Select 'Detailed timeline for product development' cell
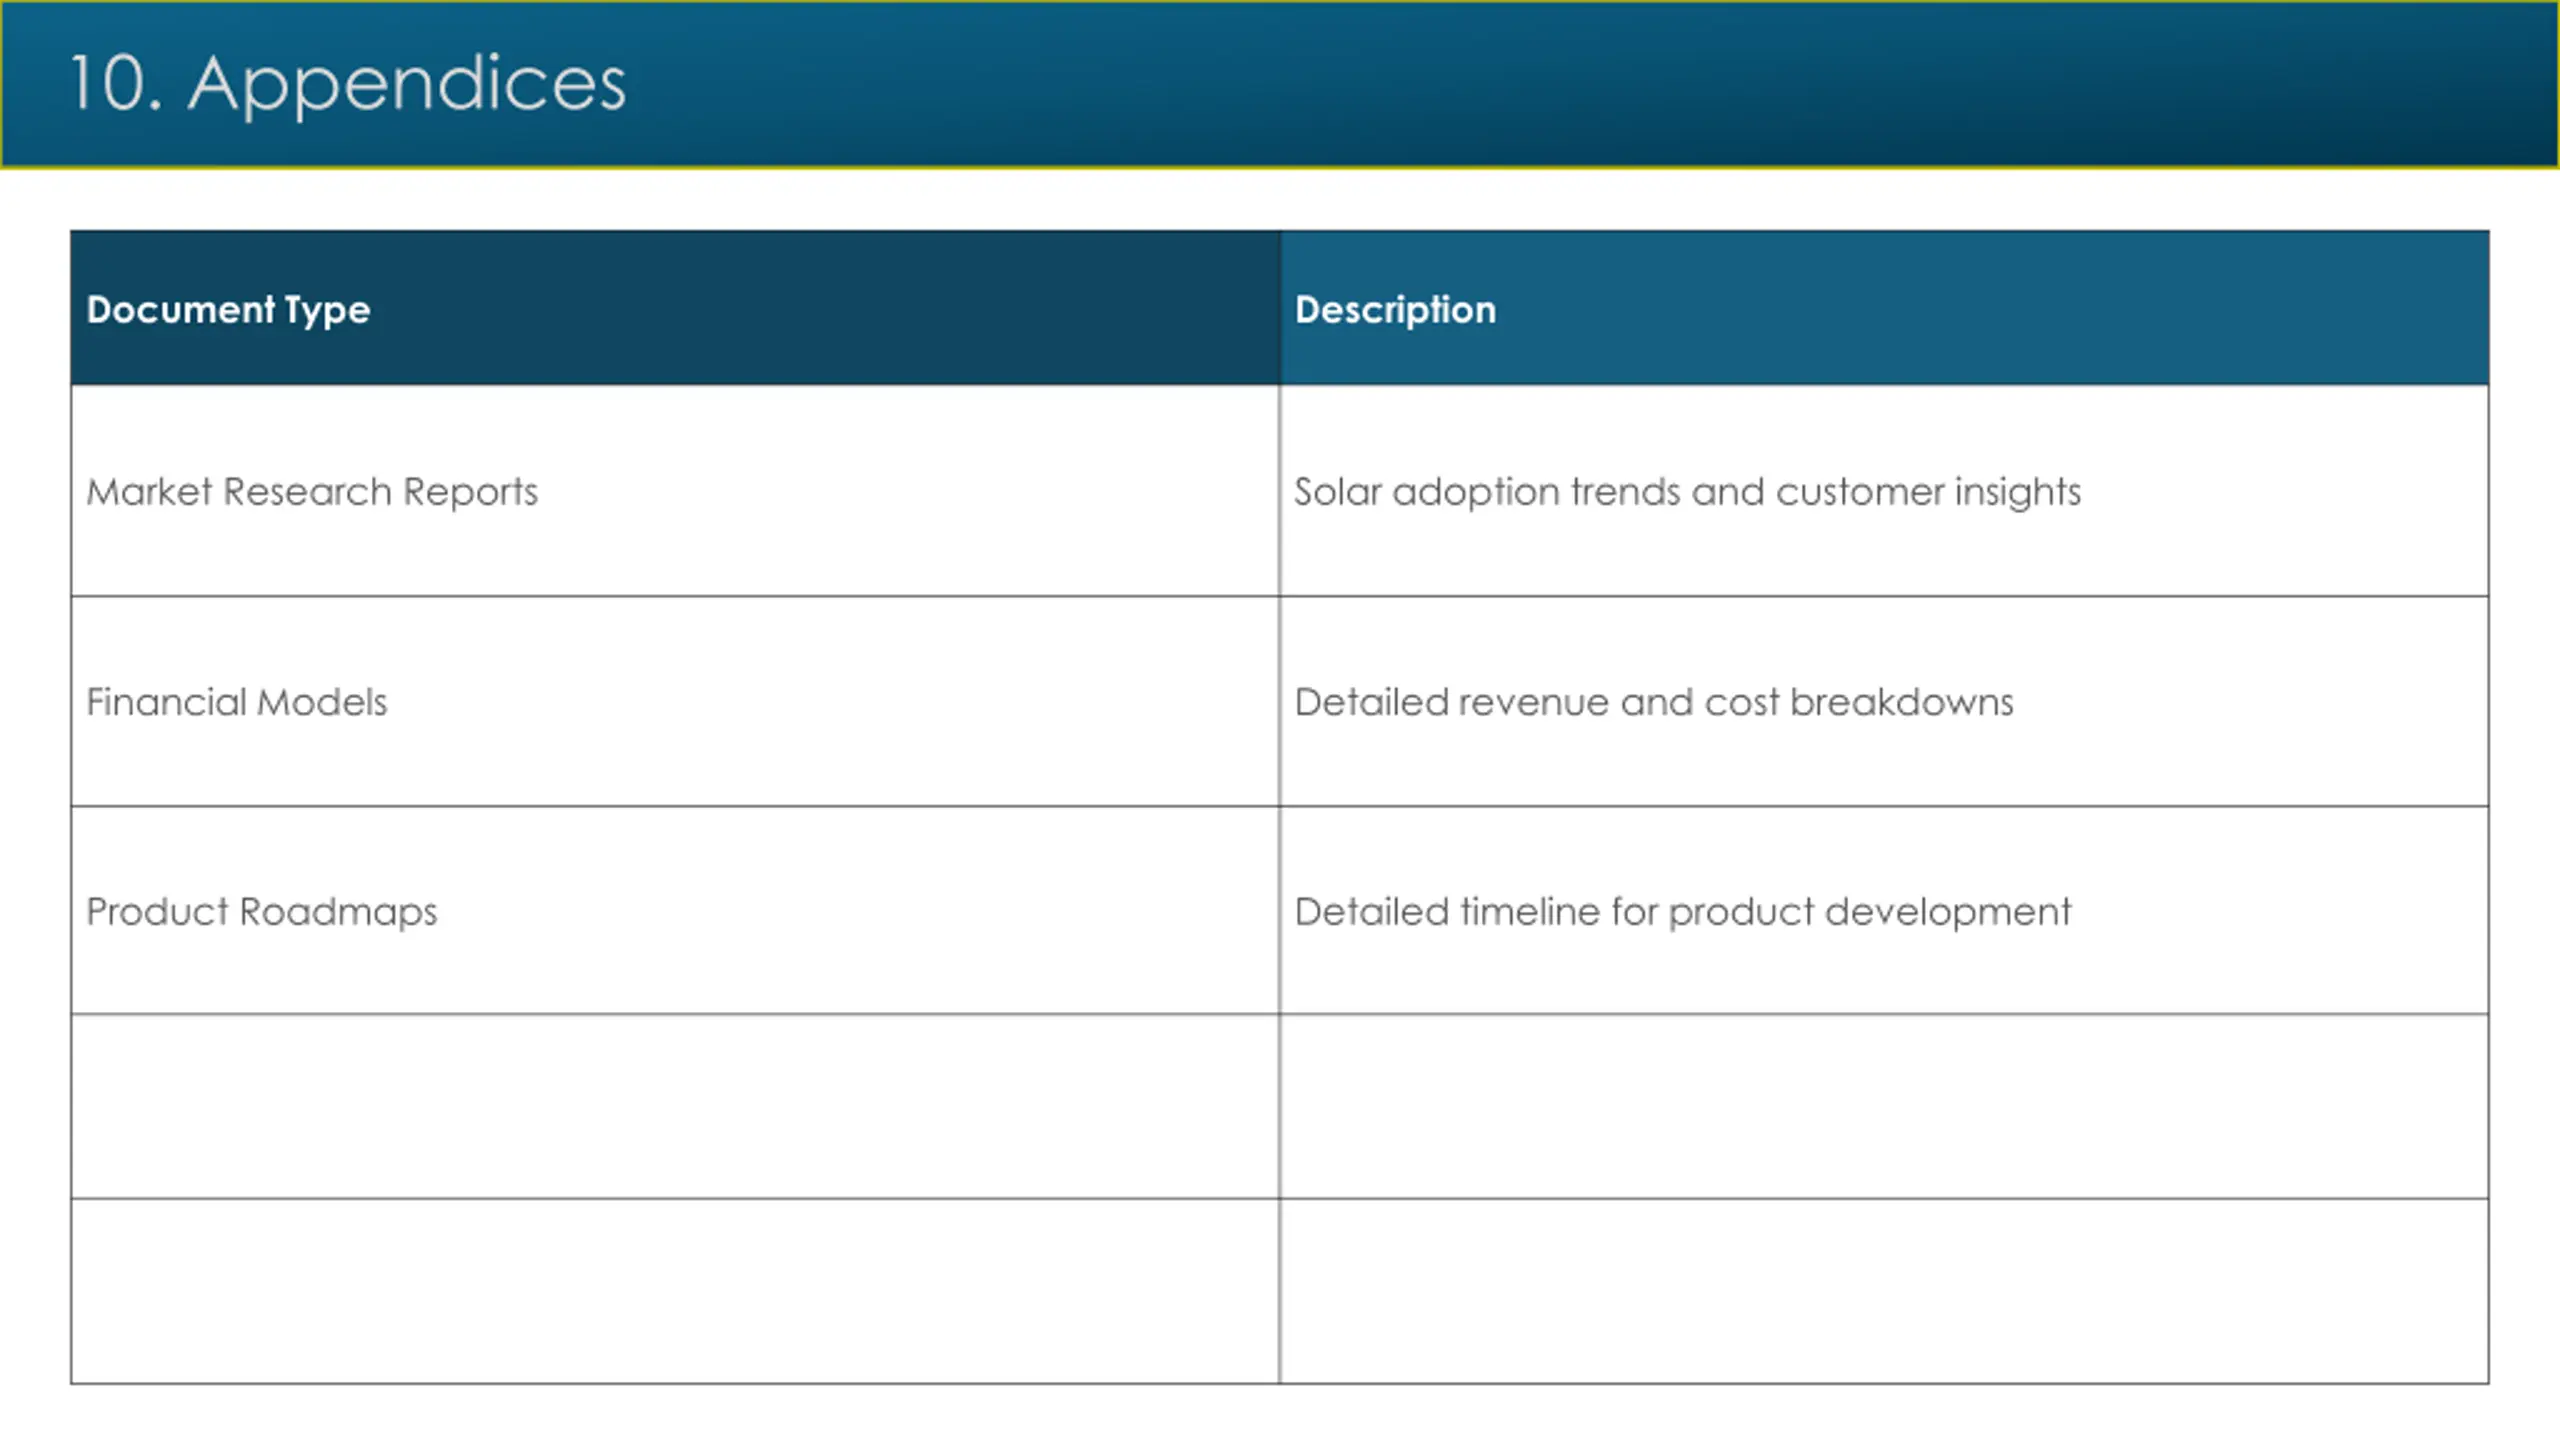This screenshot has width=2560, height=1440. tap(1884, 911)
